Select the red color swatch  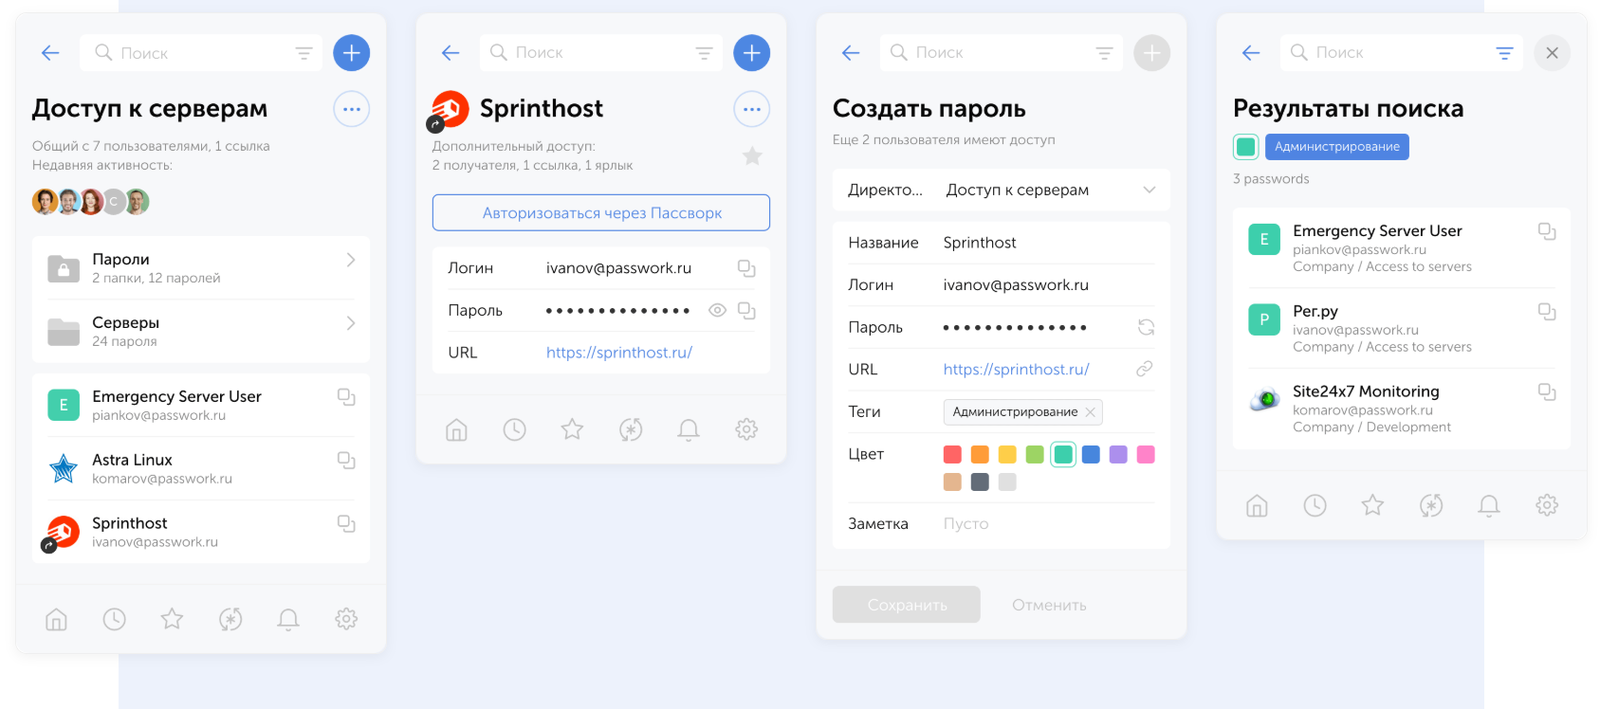(x=952, y=455)
